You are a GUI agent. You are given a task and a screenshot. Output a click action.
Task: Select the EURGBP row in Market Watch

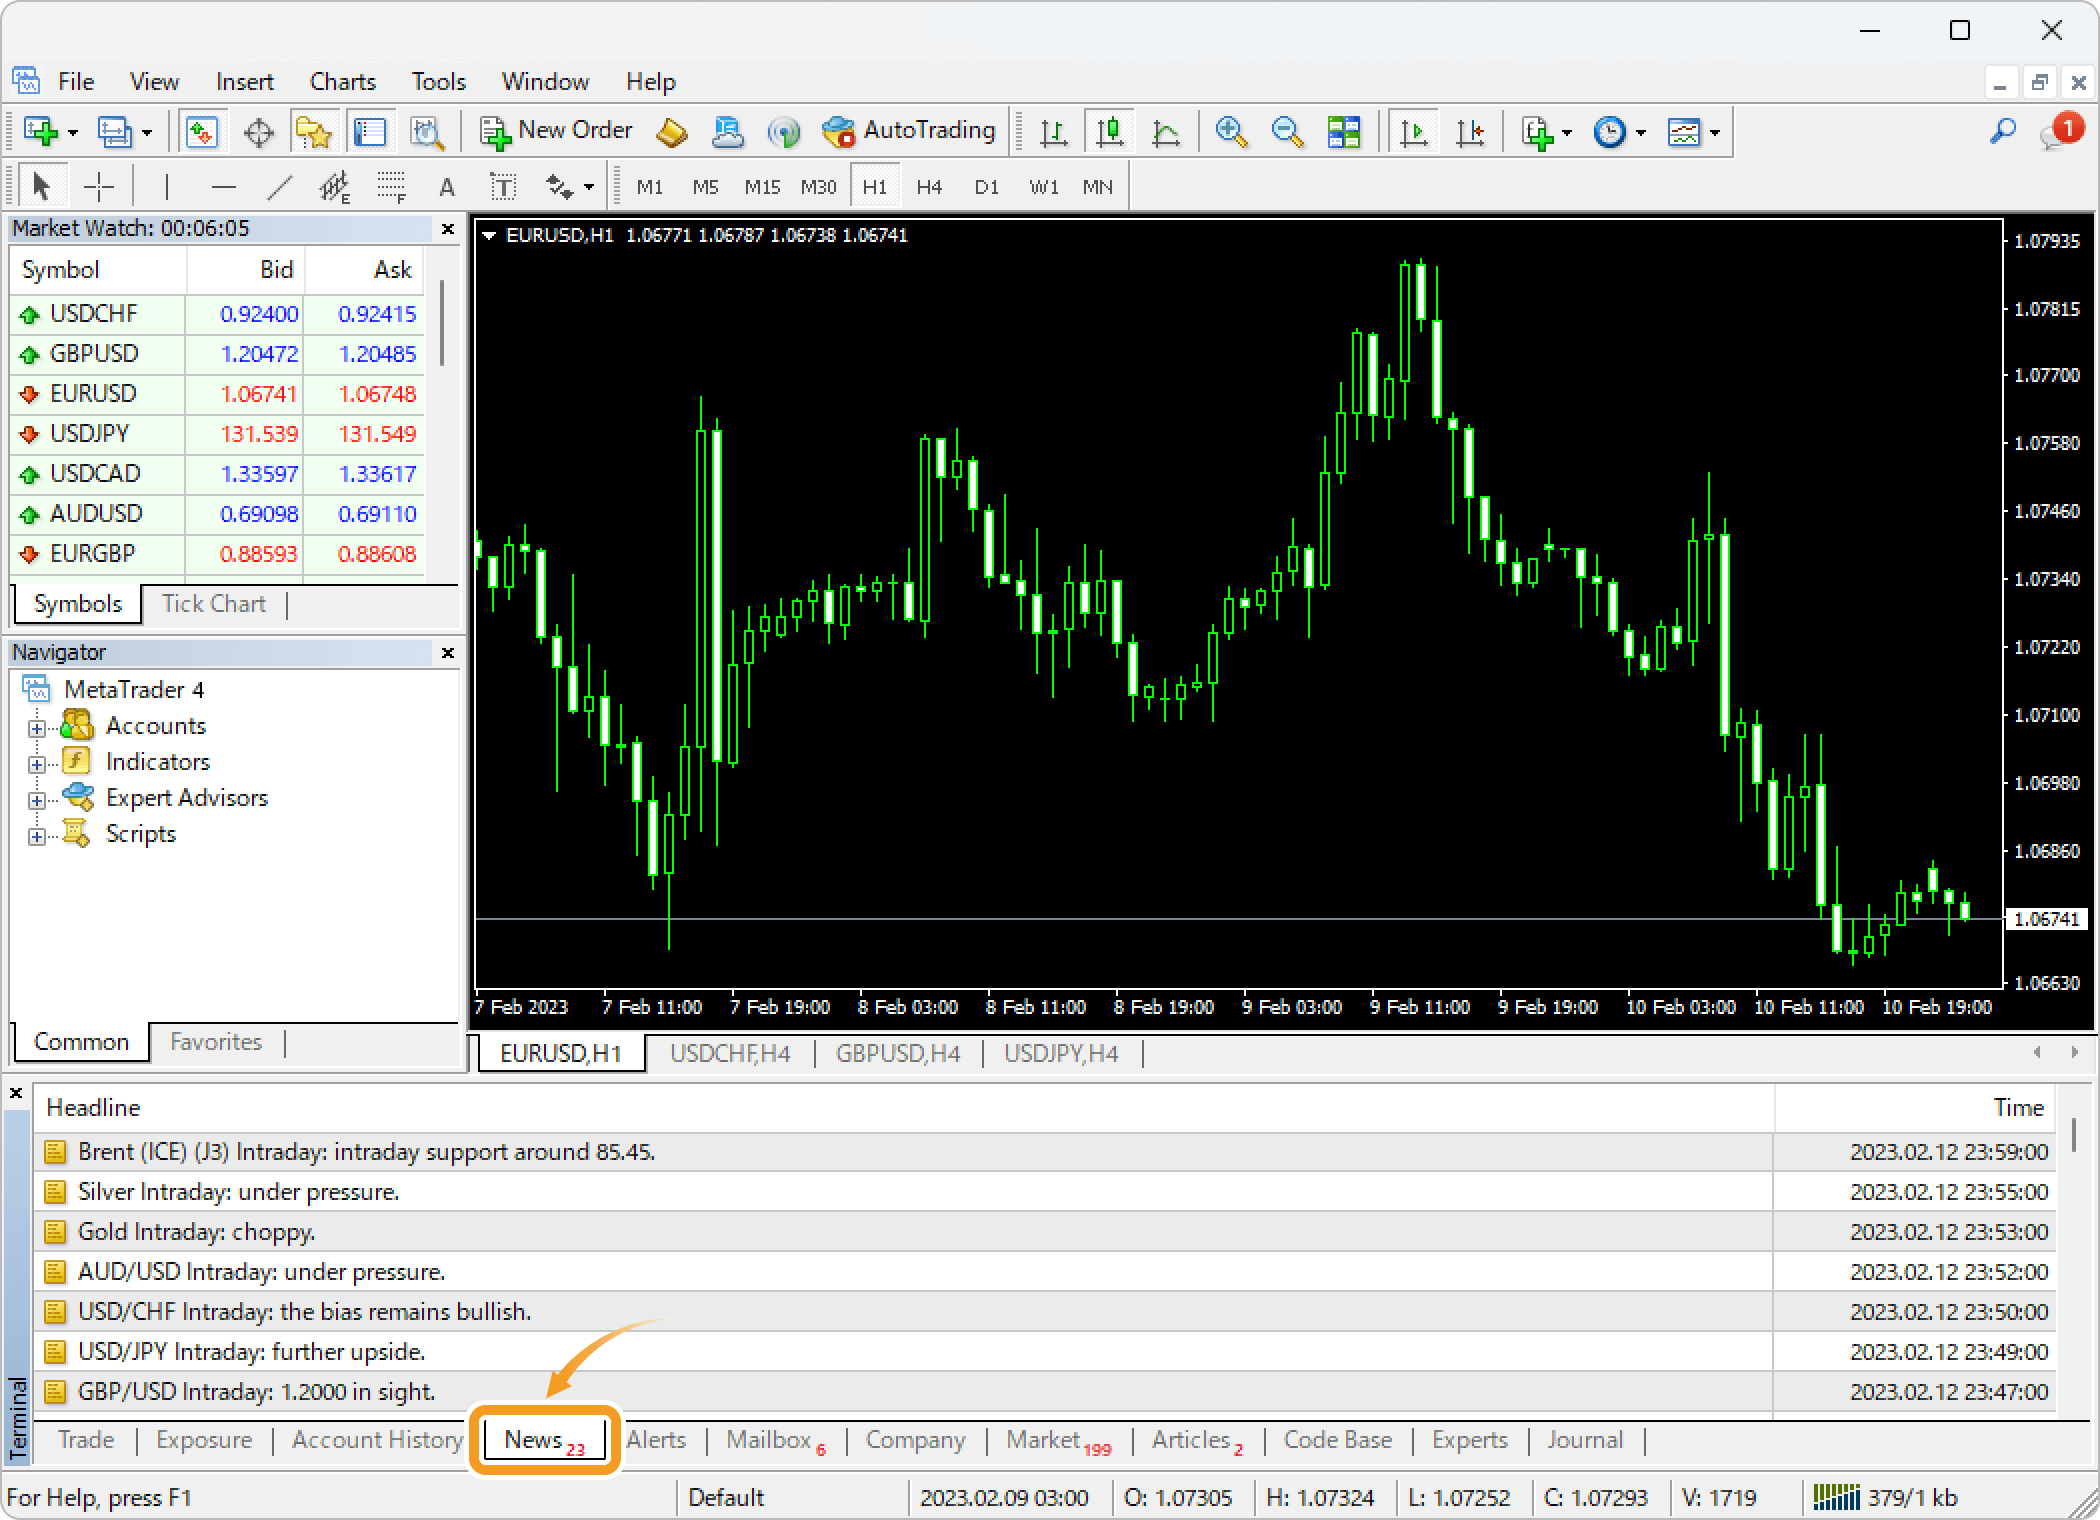pos(92,554)
